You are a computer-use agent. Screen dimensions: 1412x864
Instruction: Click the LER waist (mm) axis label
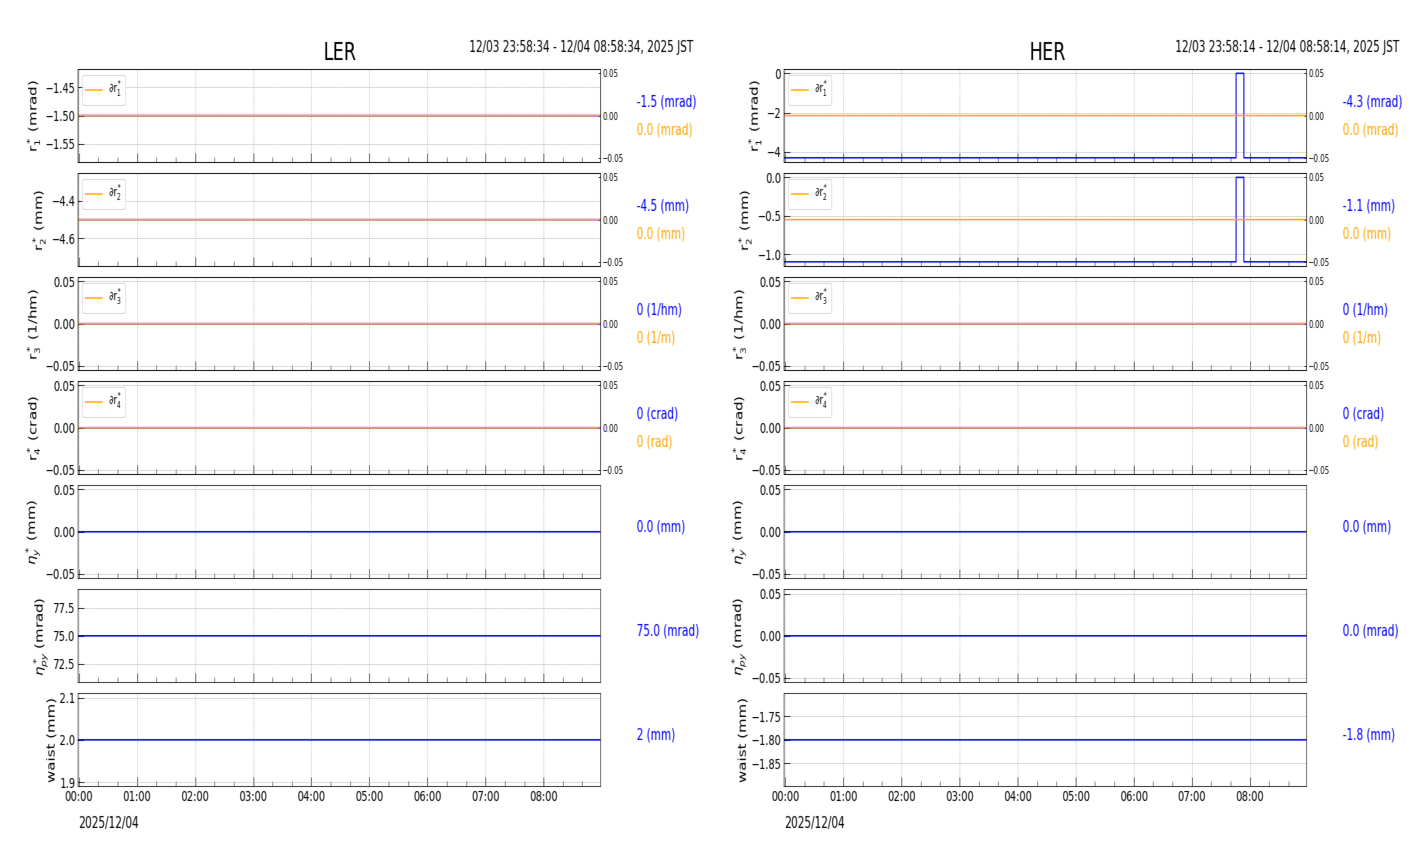[50, 740]
